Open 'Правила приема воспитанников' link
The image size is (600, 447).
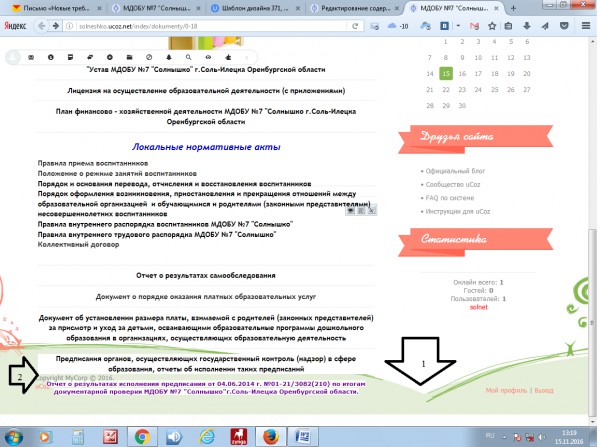click(x=93, y=163)
